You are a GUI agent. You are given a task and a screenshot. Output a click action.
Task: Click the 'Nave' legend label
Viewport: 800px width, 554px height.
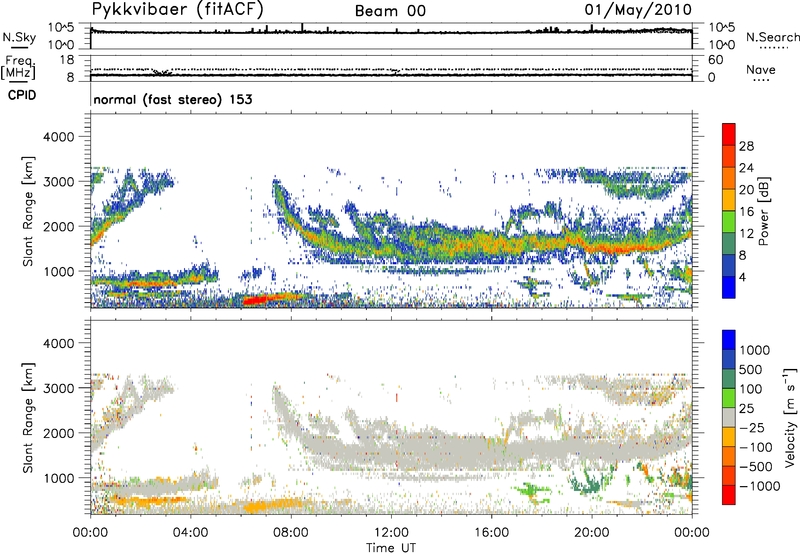click(x=760, y=69)
